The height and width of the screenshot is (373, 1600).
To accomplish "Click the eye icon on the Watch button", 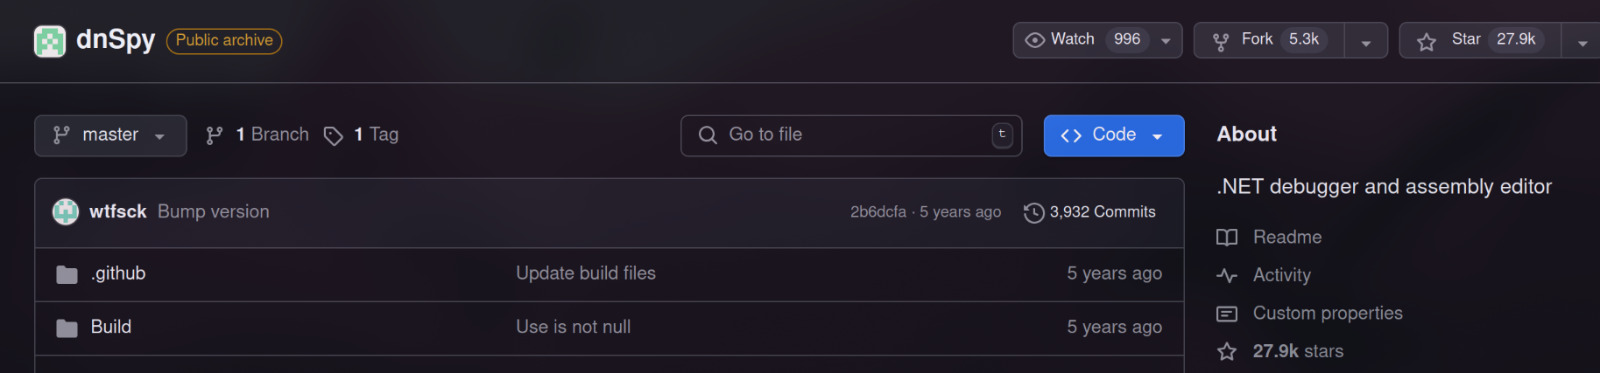I will [x=1035, y=40].
